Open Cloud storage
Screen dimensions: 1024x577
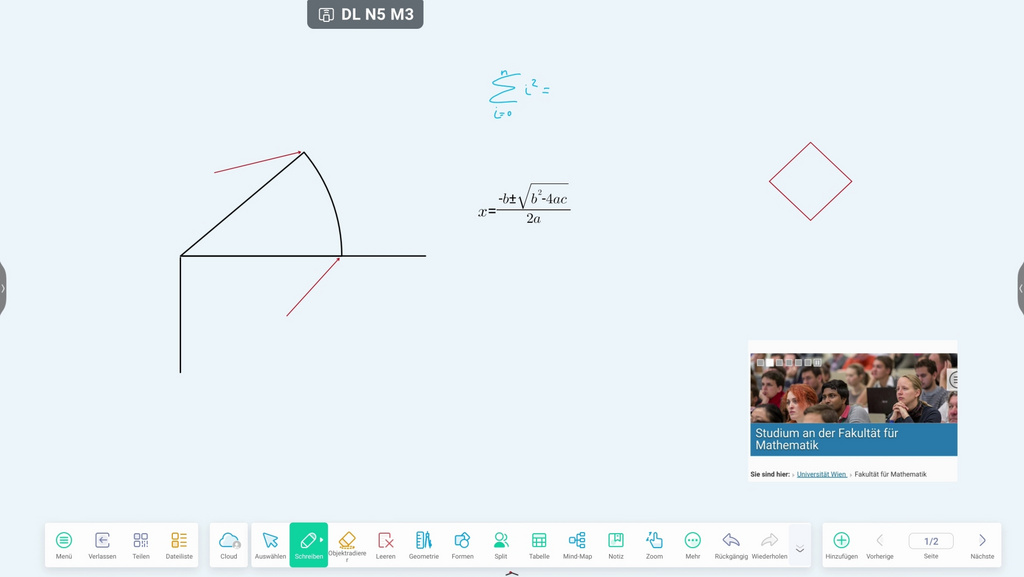click(229, 545)
